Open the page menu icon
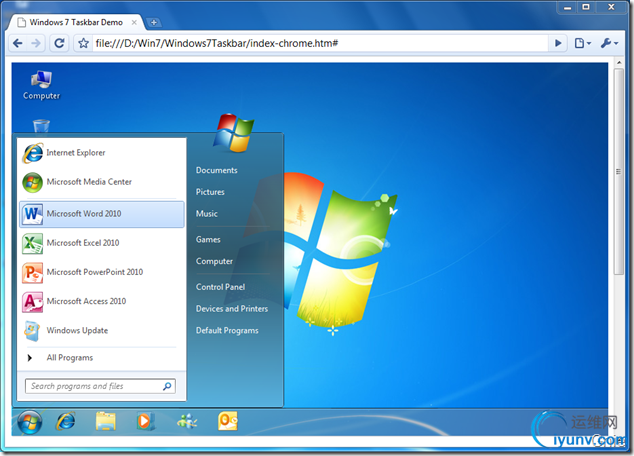Screen dimensions: 634x456 [583, 43]
